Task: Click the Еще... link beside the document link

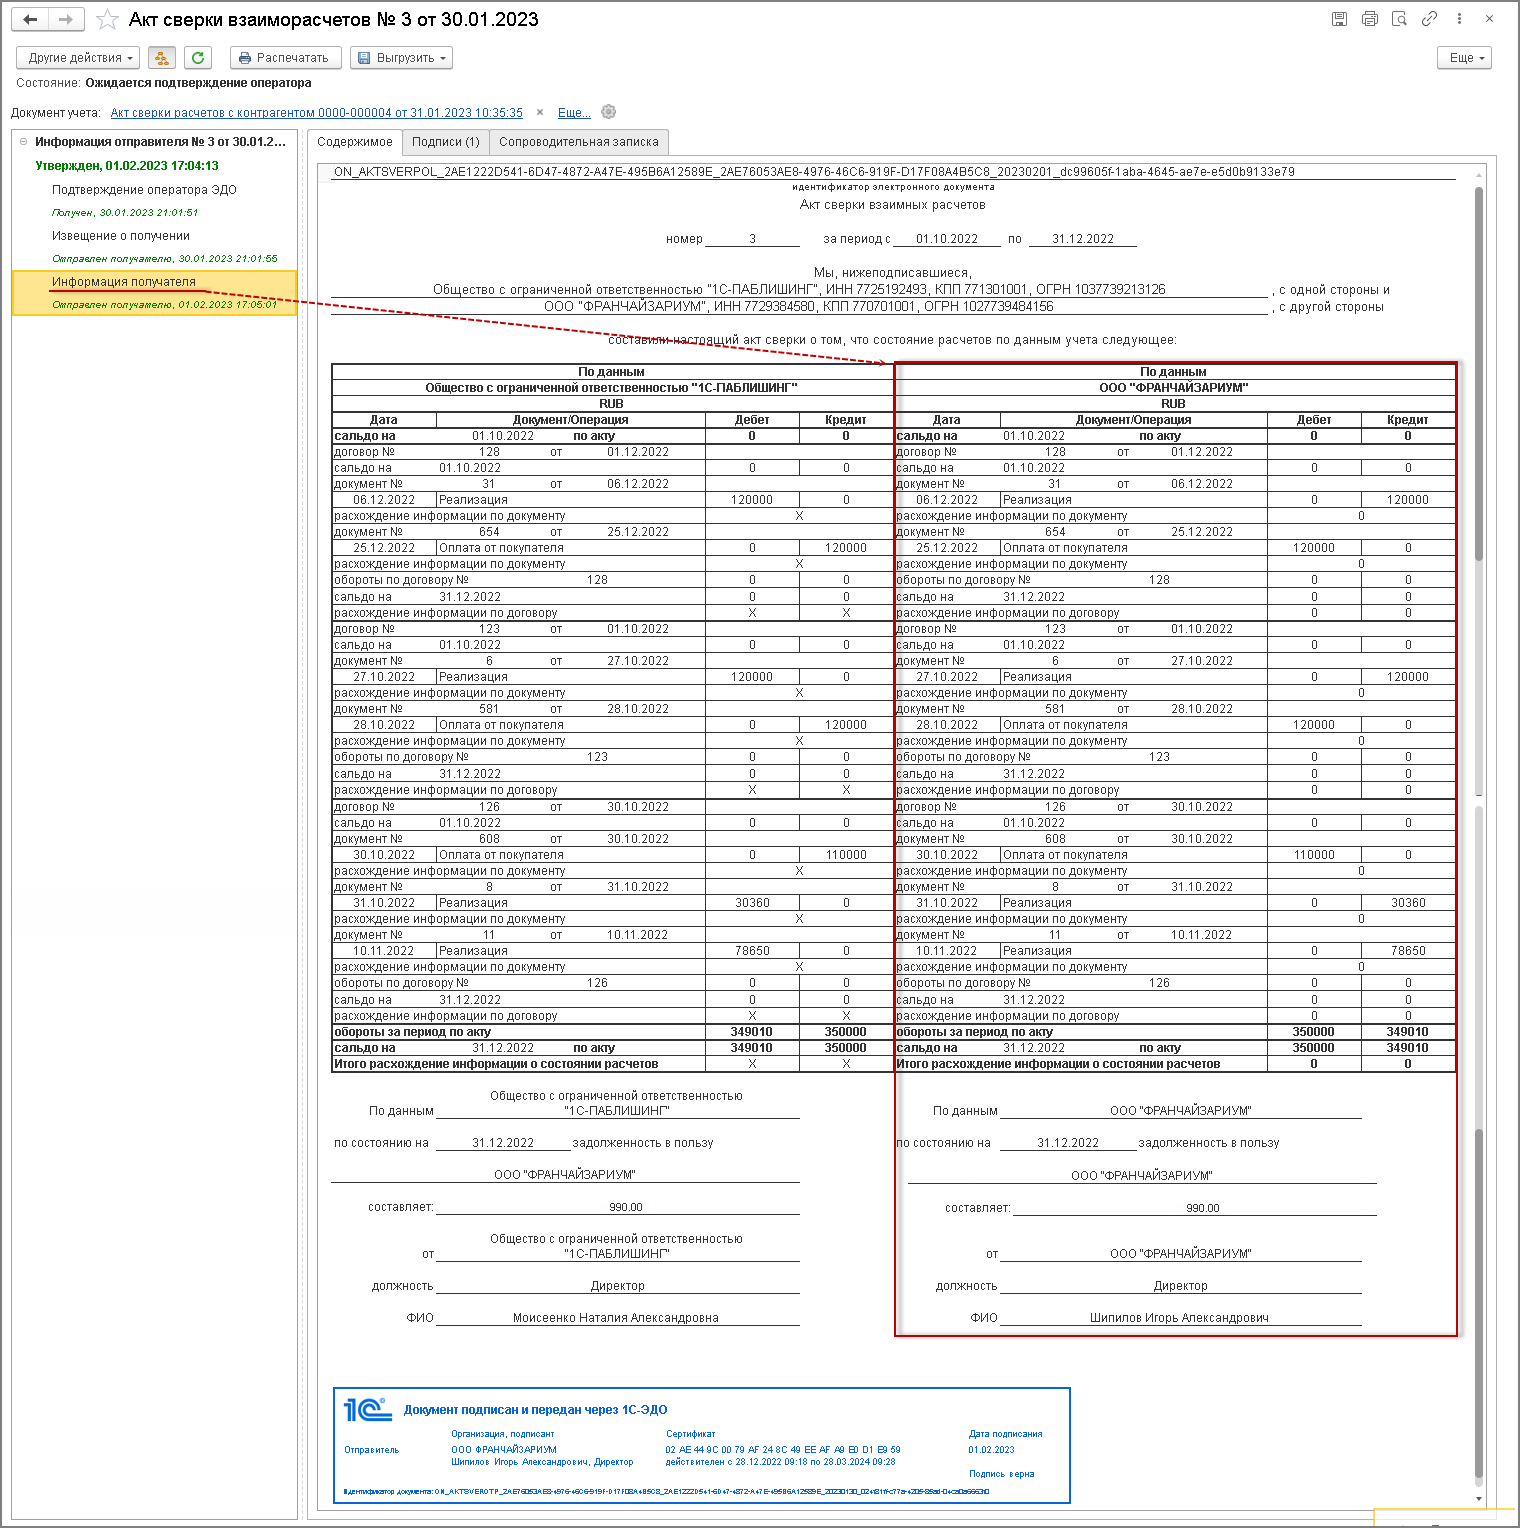Action: coord(574,113)
